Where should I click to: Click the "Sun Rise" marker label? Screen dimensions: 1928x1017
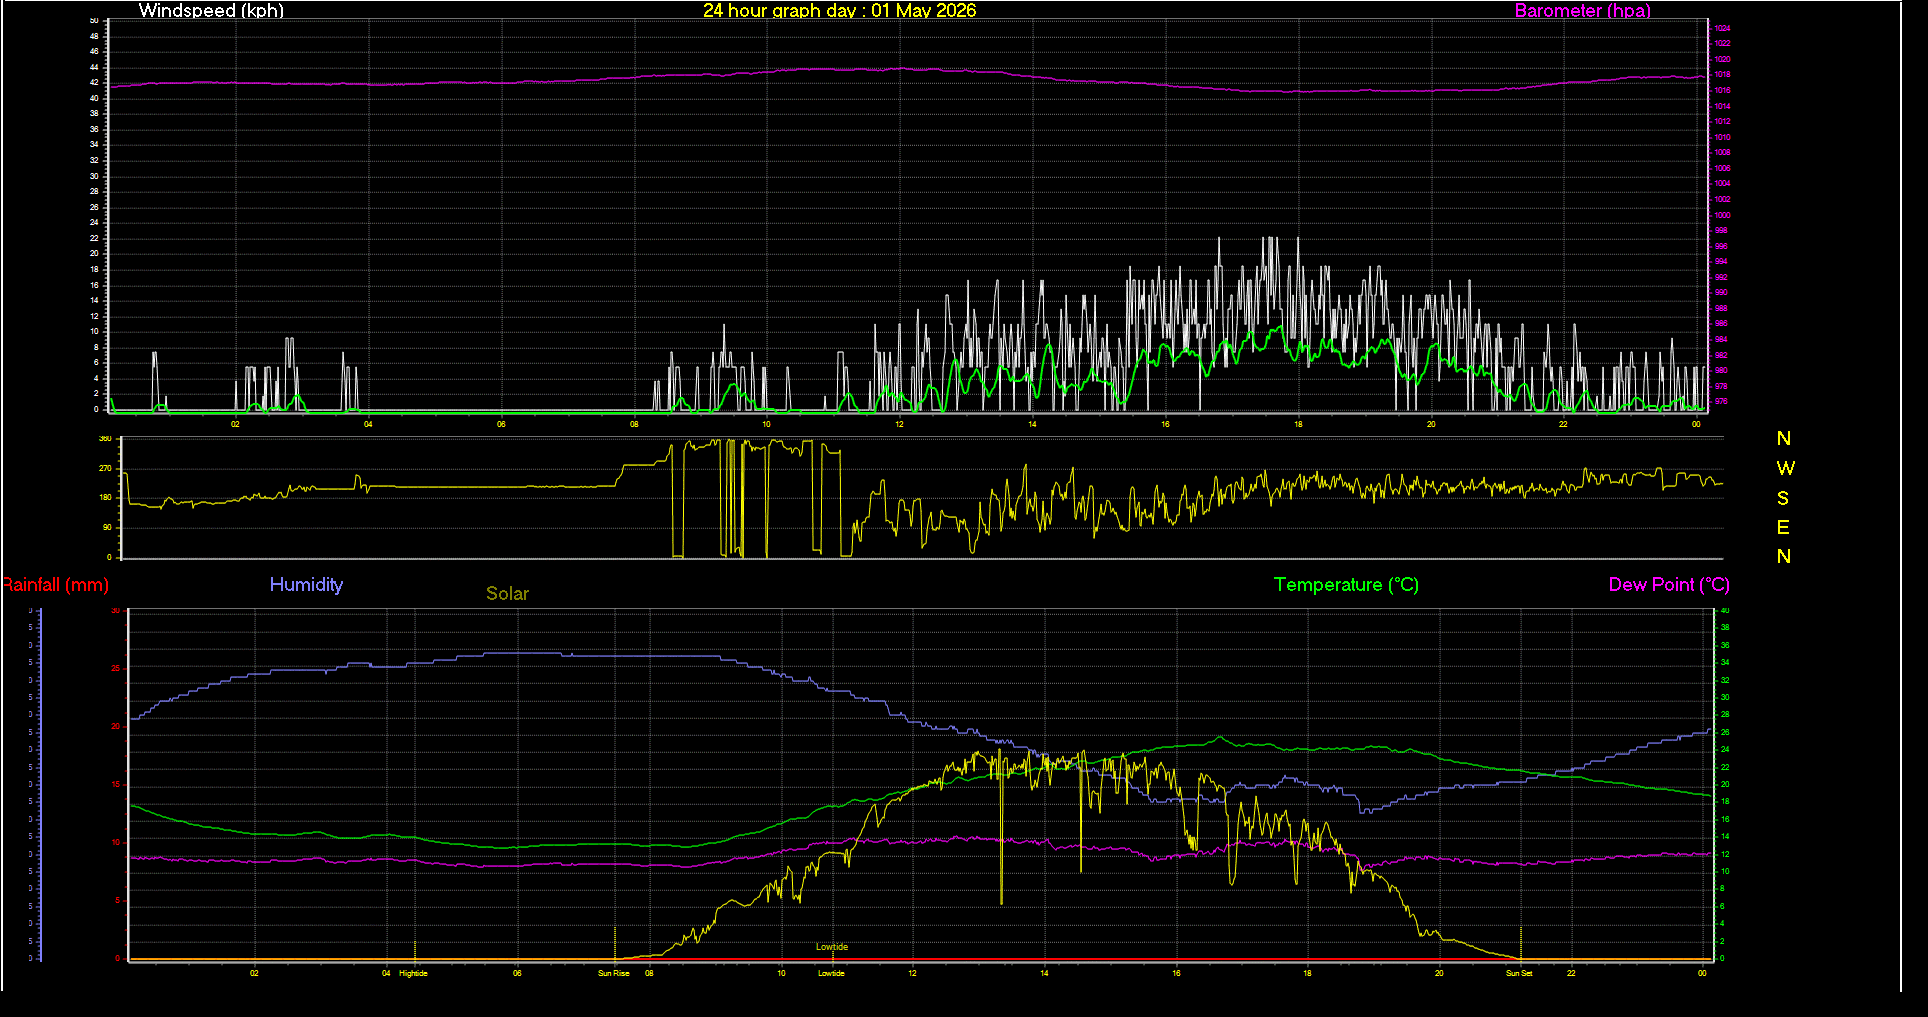coord(614,973)
